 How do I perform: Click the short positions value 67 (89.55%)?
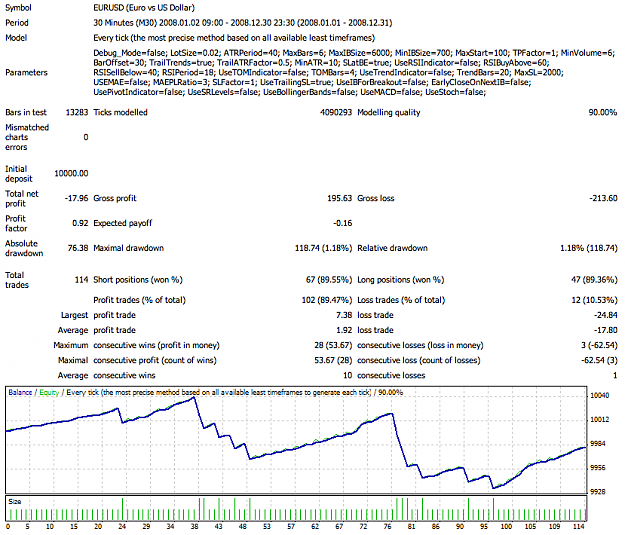pyautogui.click(x=329, y=280)
